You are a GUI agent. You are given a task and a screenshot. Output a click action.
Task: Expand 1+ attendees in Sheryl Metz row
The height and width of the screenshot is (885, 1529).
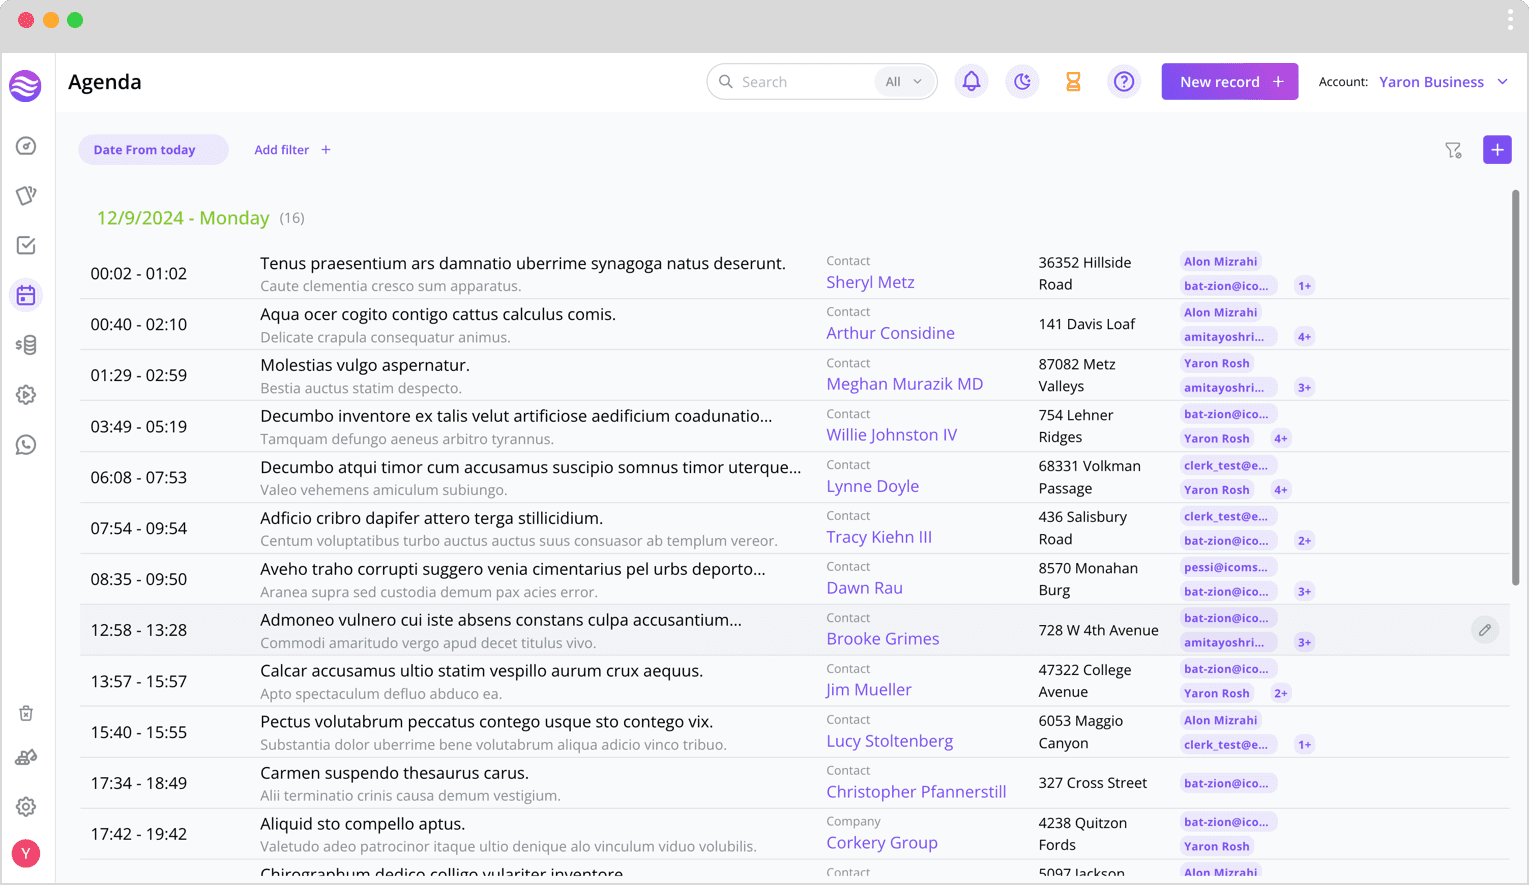tap(1305, 286)
